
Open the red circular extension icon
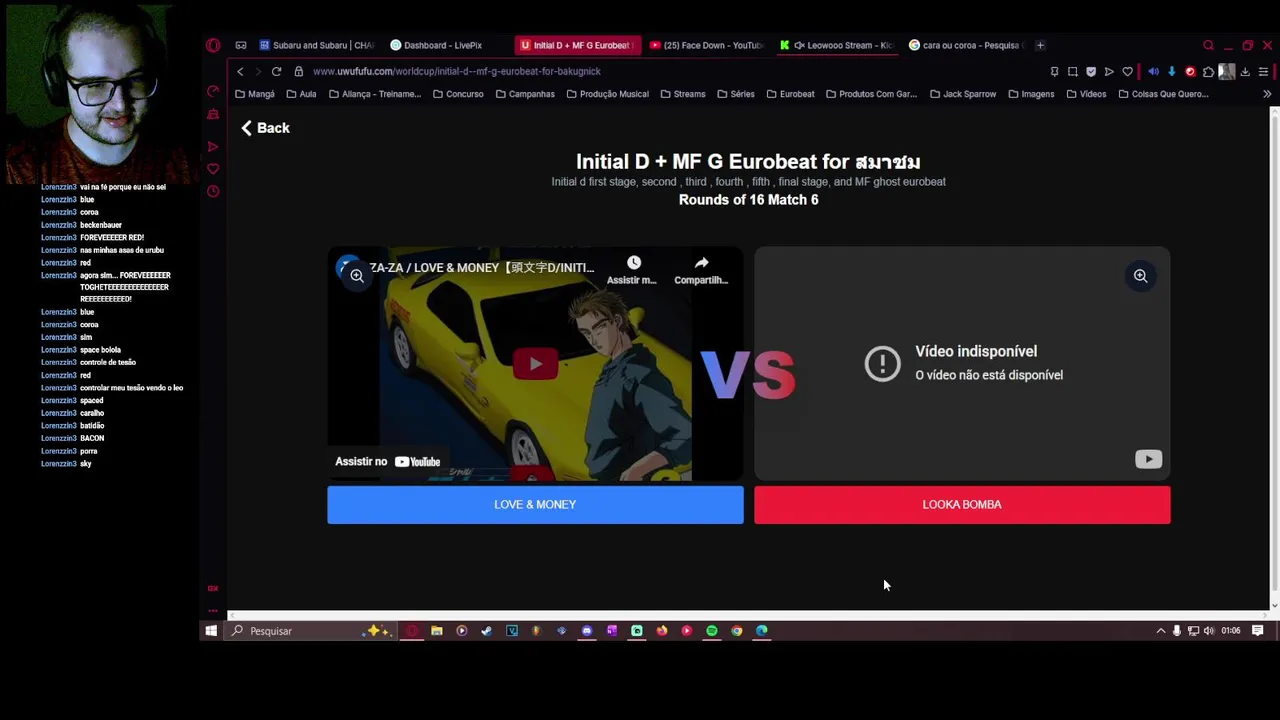pyautogui.click(x=1190, y=71)
